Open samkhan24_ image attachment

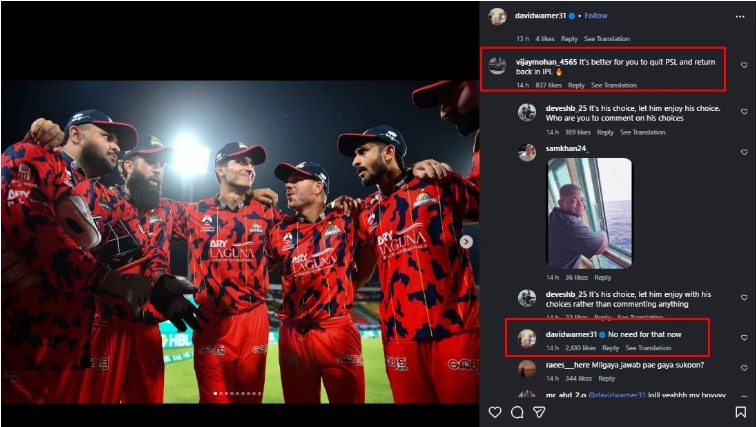coord(590,213)
